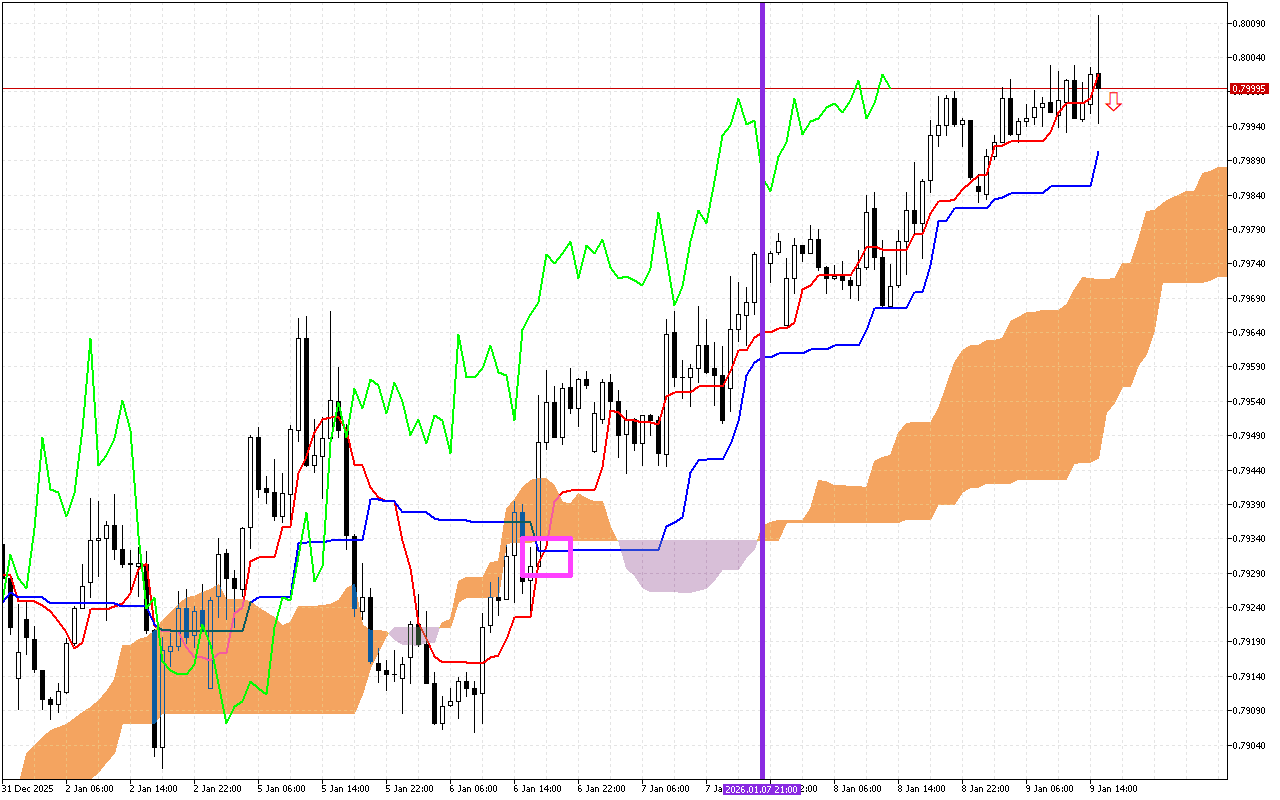Click the 0.79490 price axis label
Image resolution: width=1280 pixels, height=800 pixels.
tap(1251, 435)
